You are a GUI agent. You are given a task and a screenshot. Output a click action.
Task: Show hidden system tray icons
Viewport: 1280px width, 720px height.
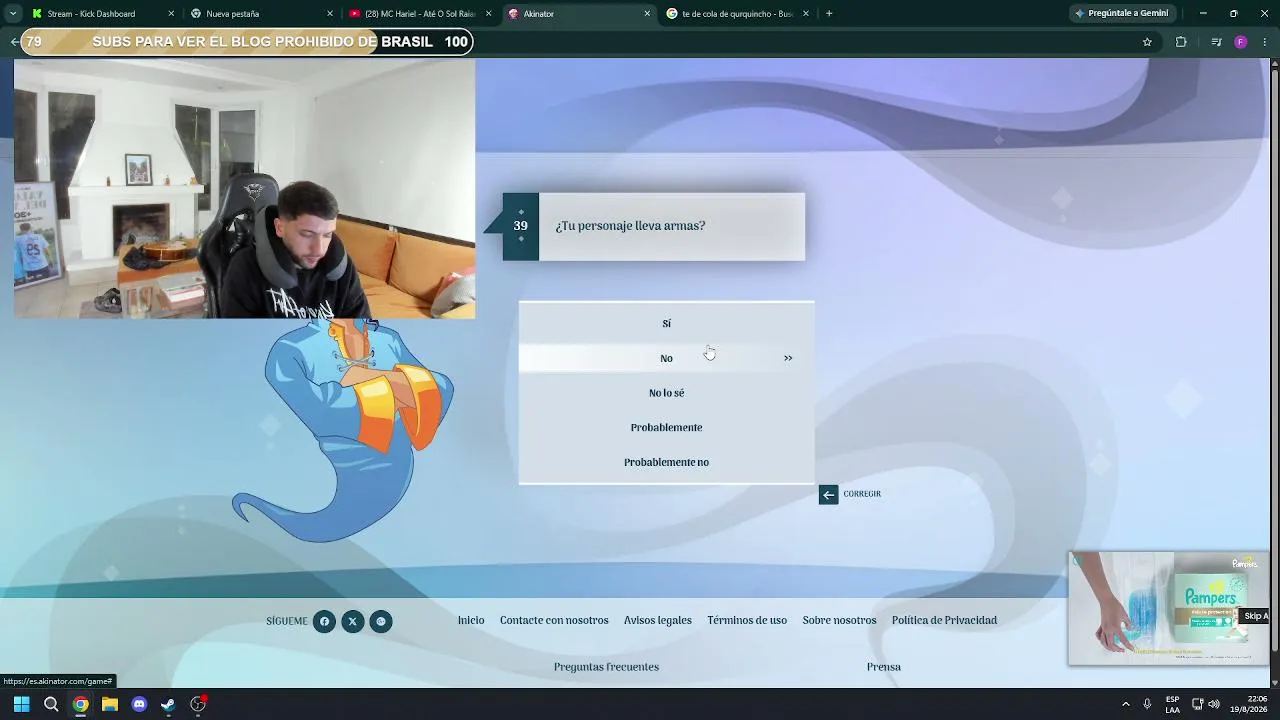(x=1125, y=704)
